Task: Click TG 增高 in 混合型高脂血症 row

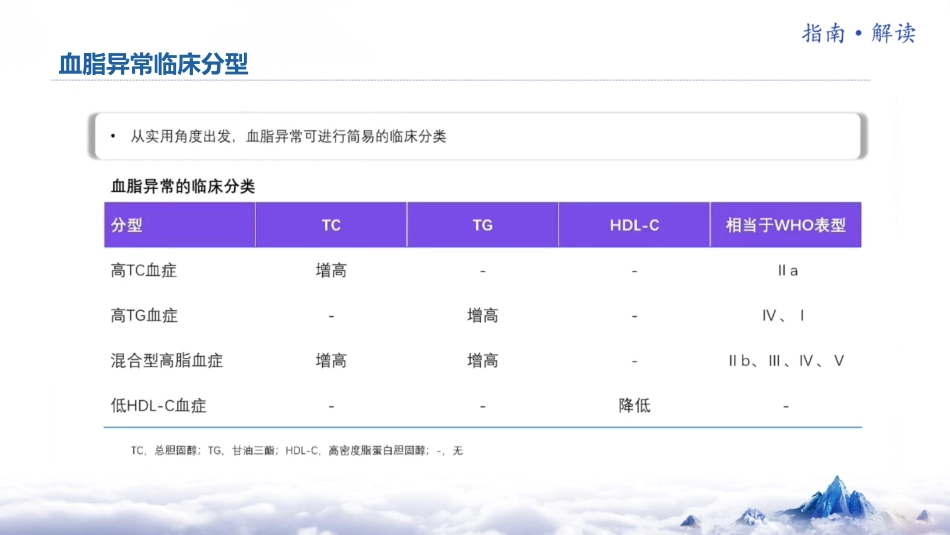Action: [482, 361]
